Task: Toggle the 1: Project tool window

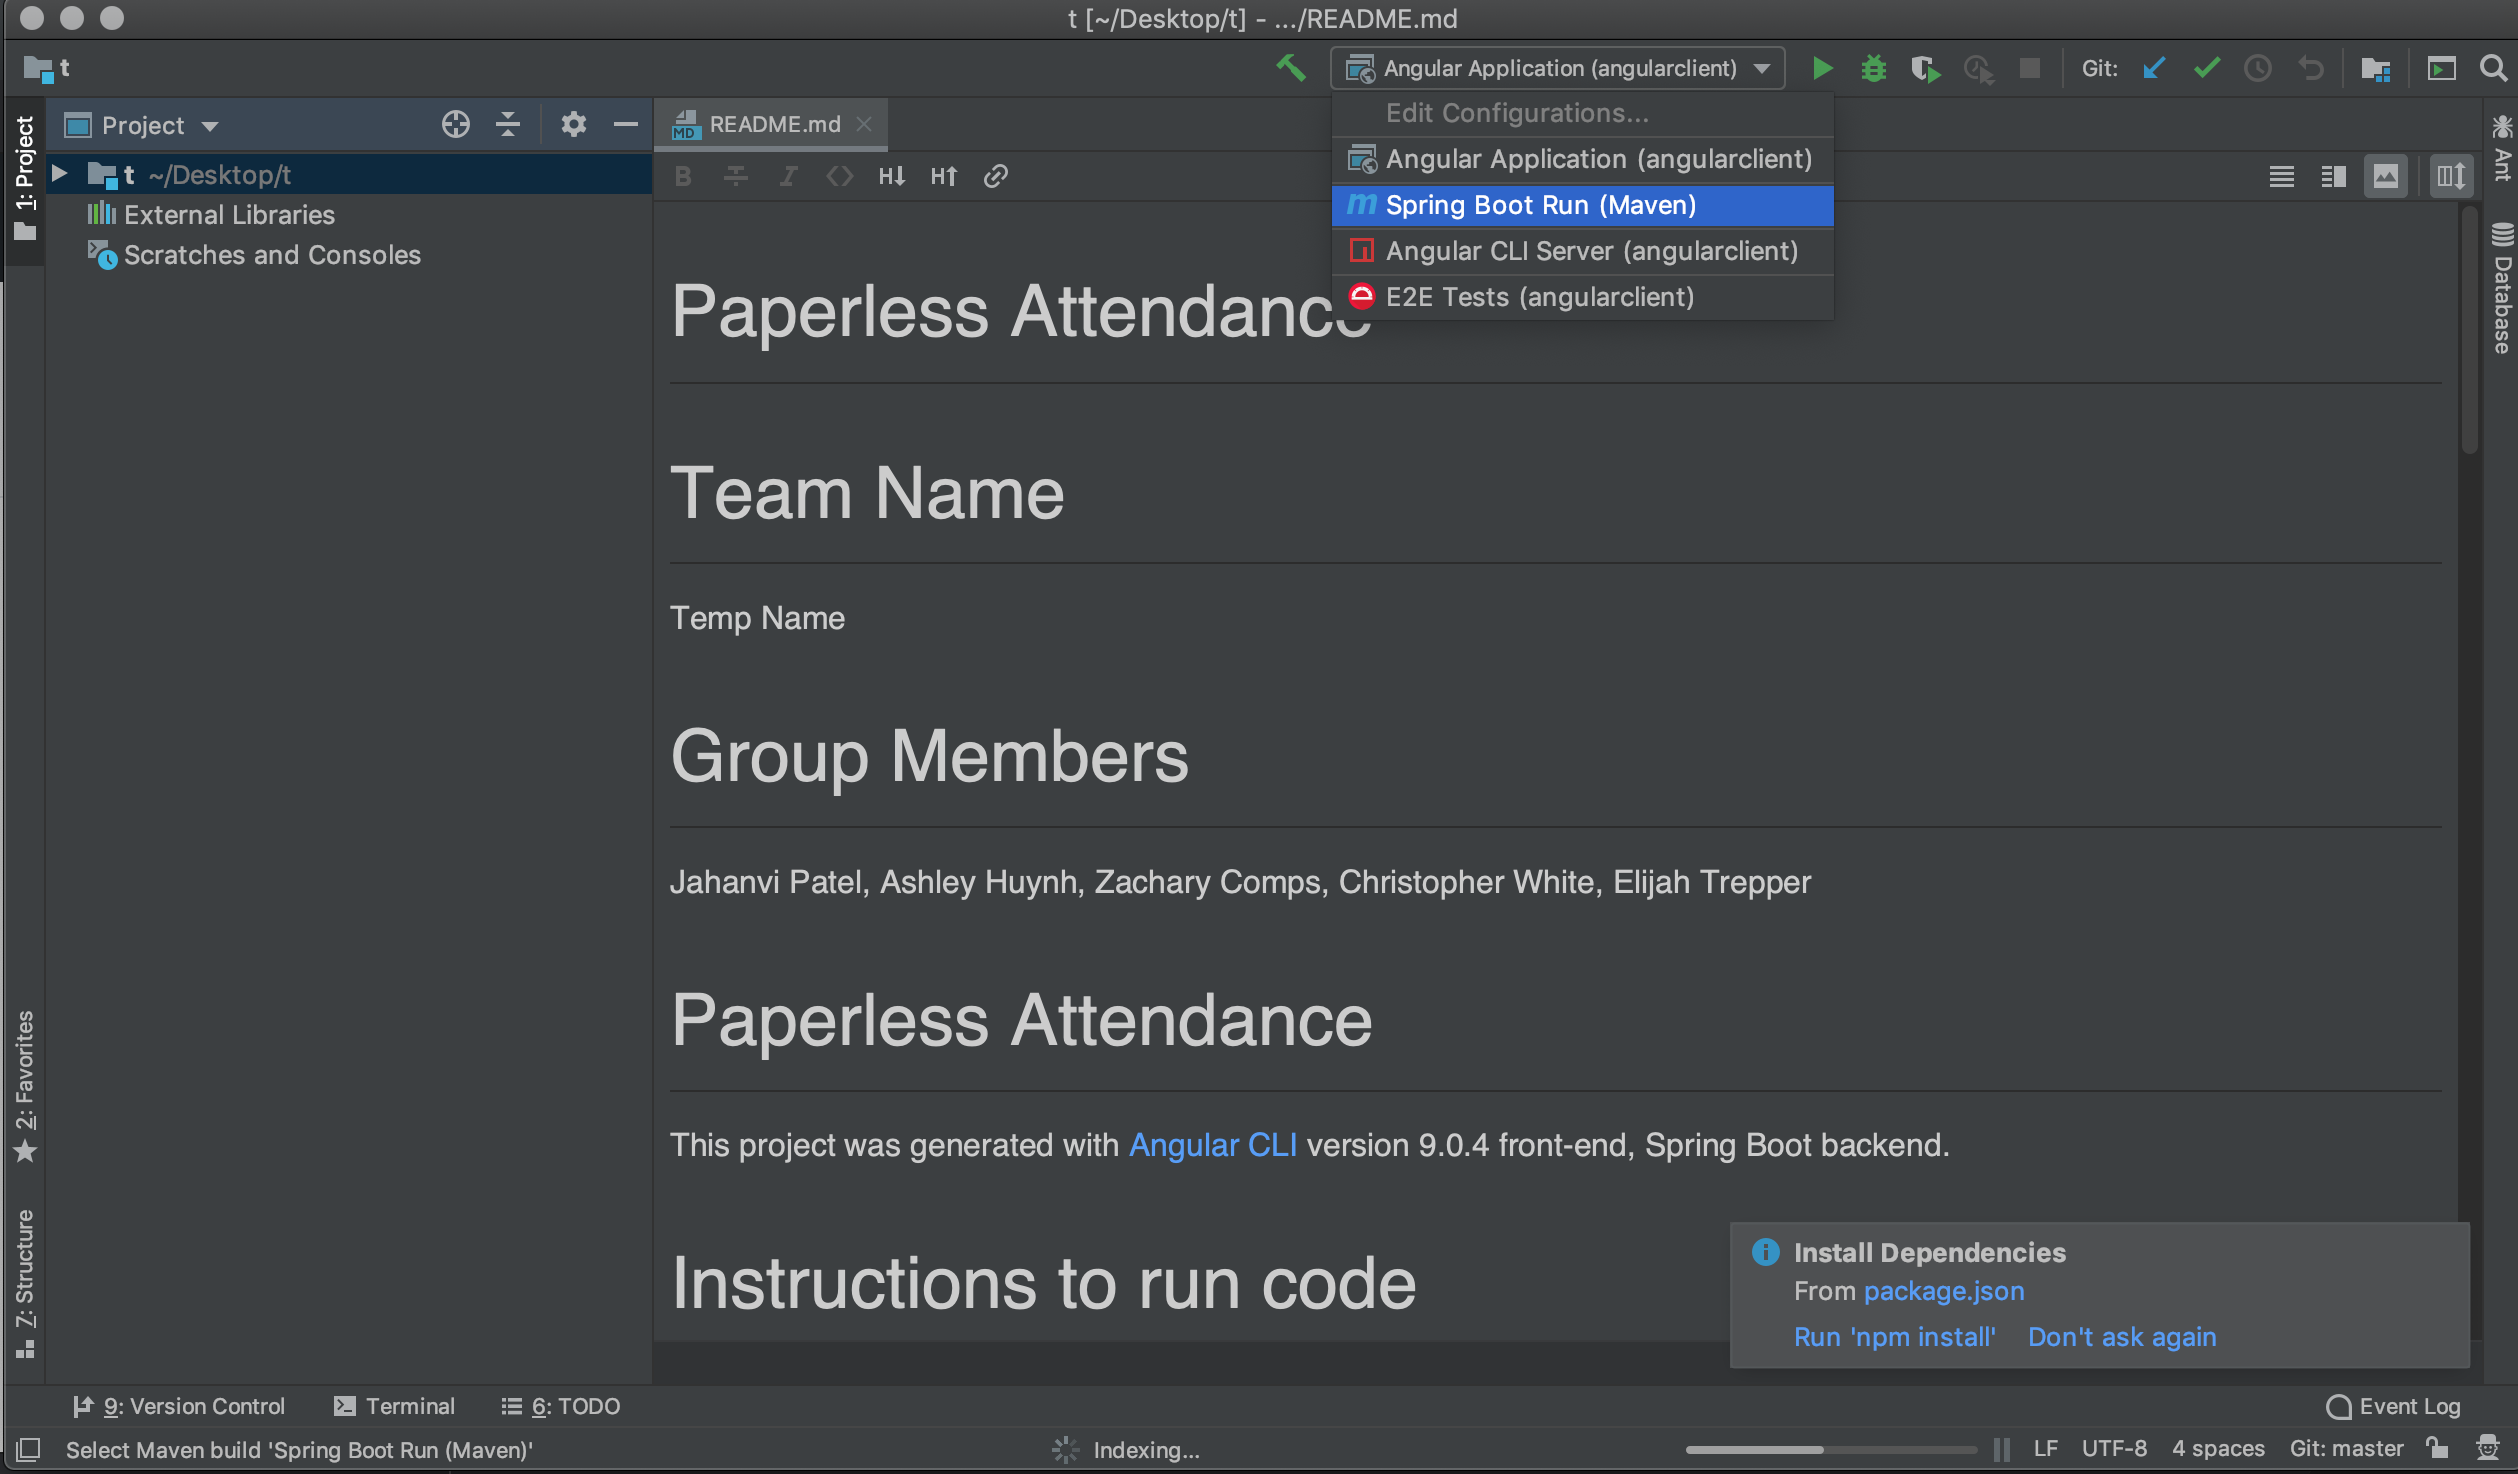Action: click(24, 180)
